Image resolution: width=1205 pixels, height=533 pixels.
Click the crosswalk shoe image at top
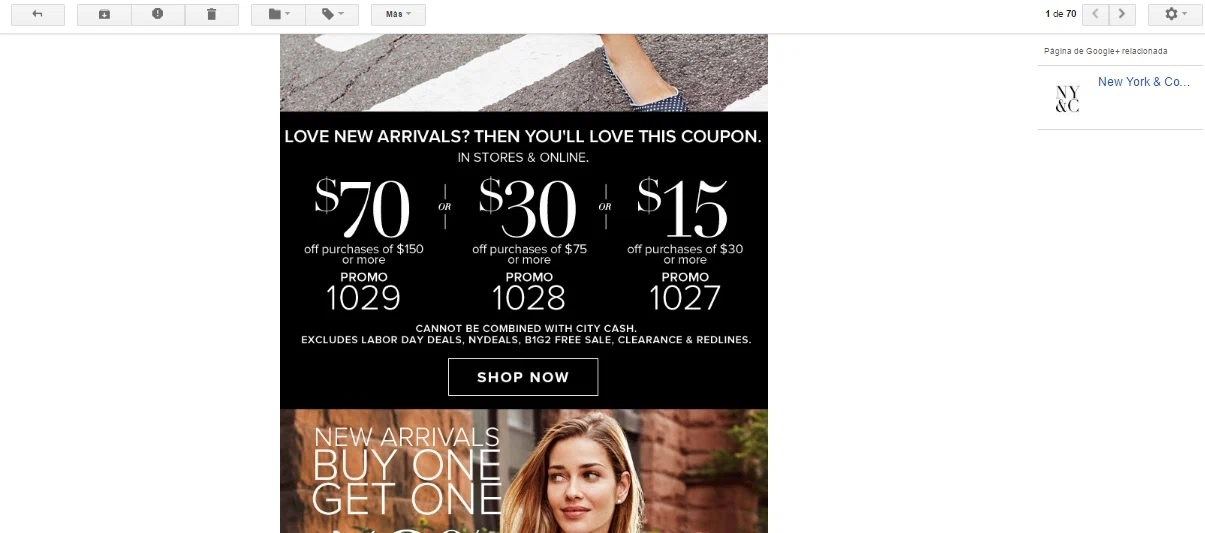pos(524,72)
